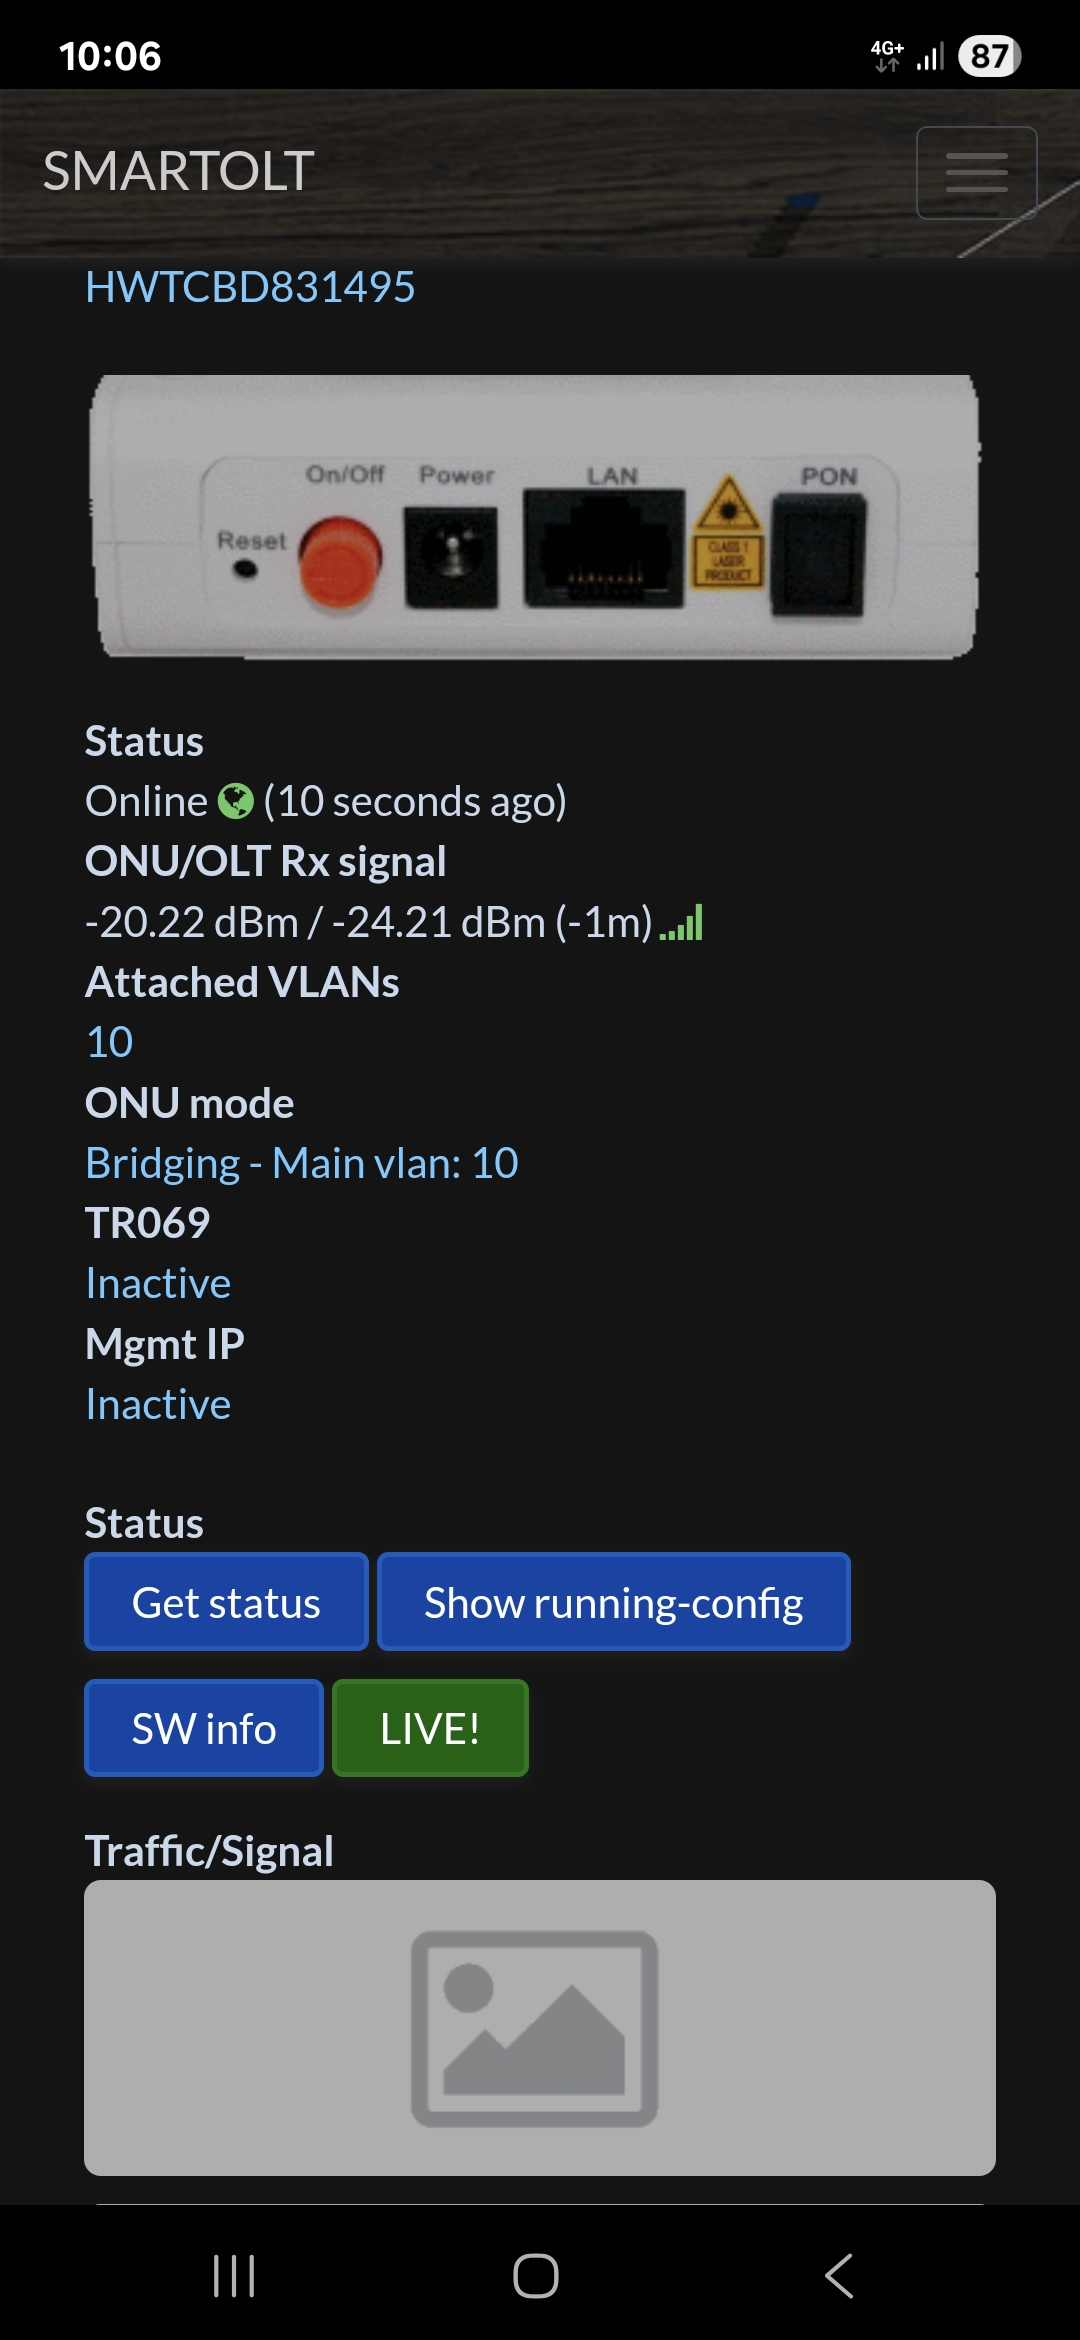This screenshot has width=1080, height=2340.
Task: Open the hamburger navigation menu
Action: (976, 173)
